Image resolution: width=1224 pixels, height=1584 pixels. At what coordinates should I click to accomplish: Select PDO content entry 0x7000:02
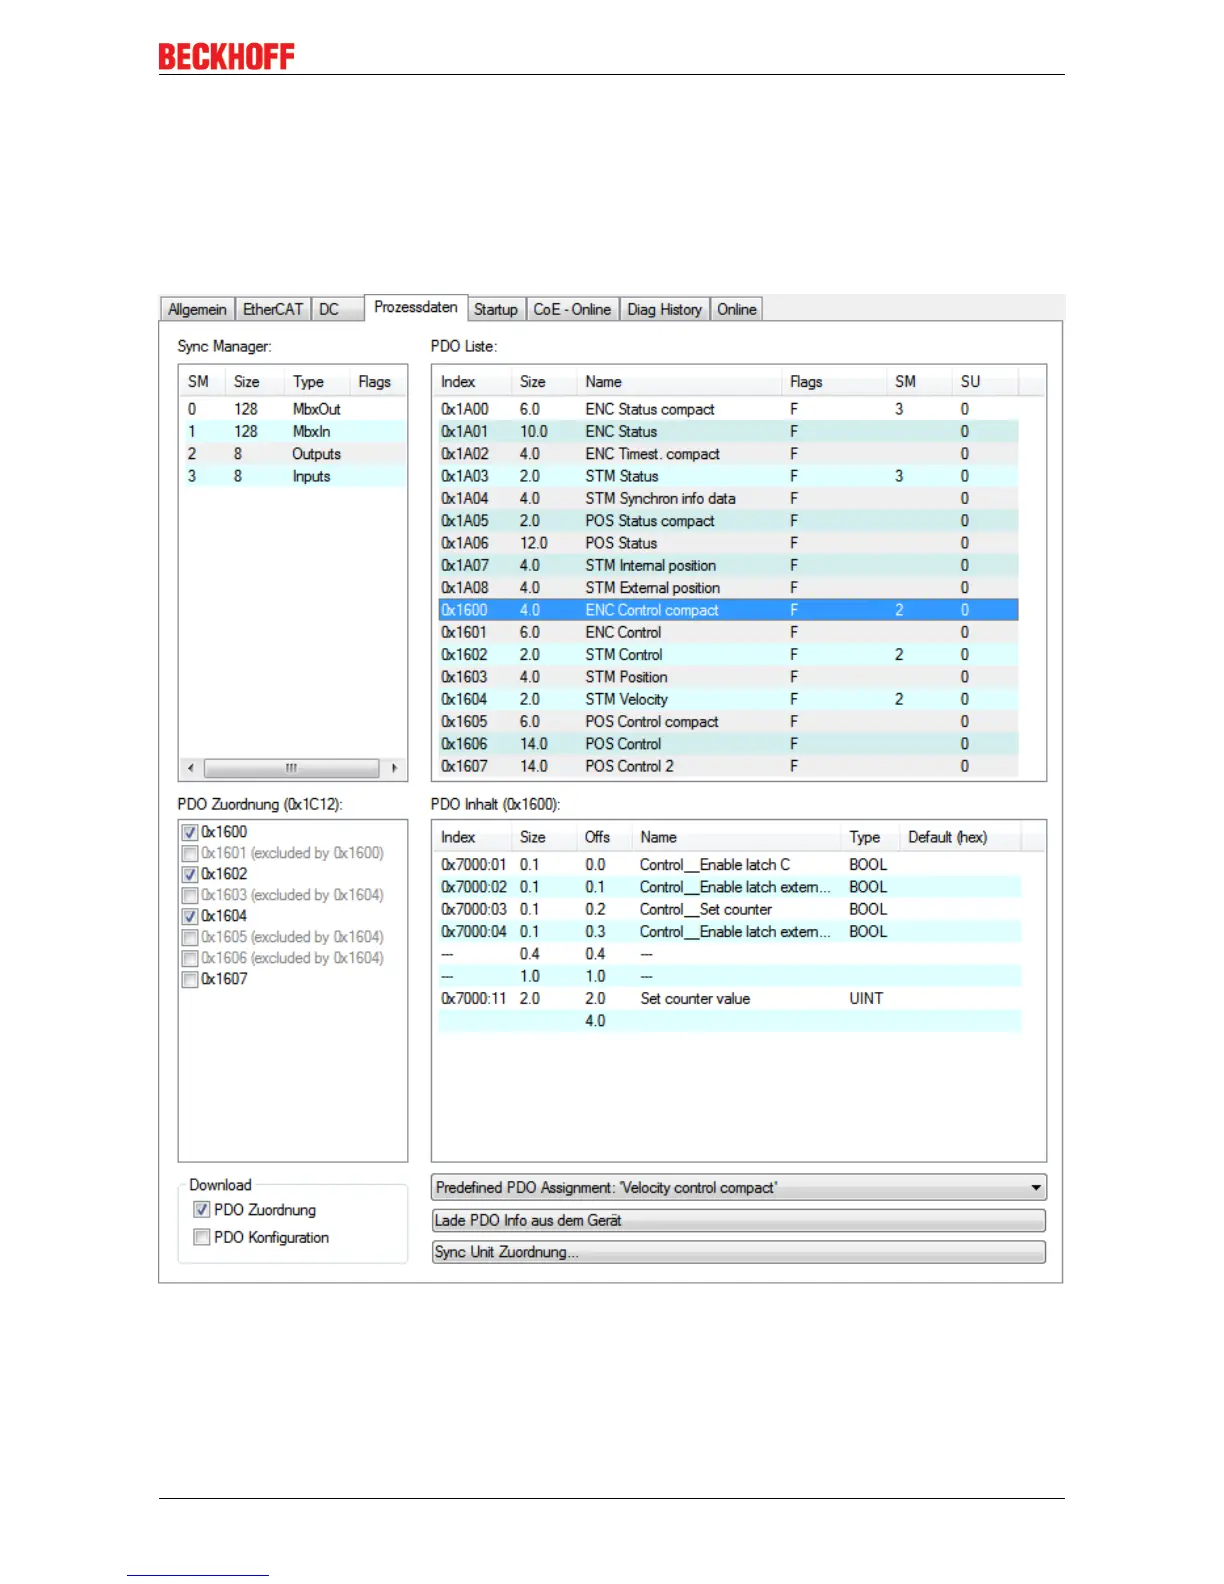click(x=730, y=887)
